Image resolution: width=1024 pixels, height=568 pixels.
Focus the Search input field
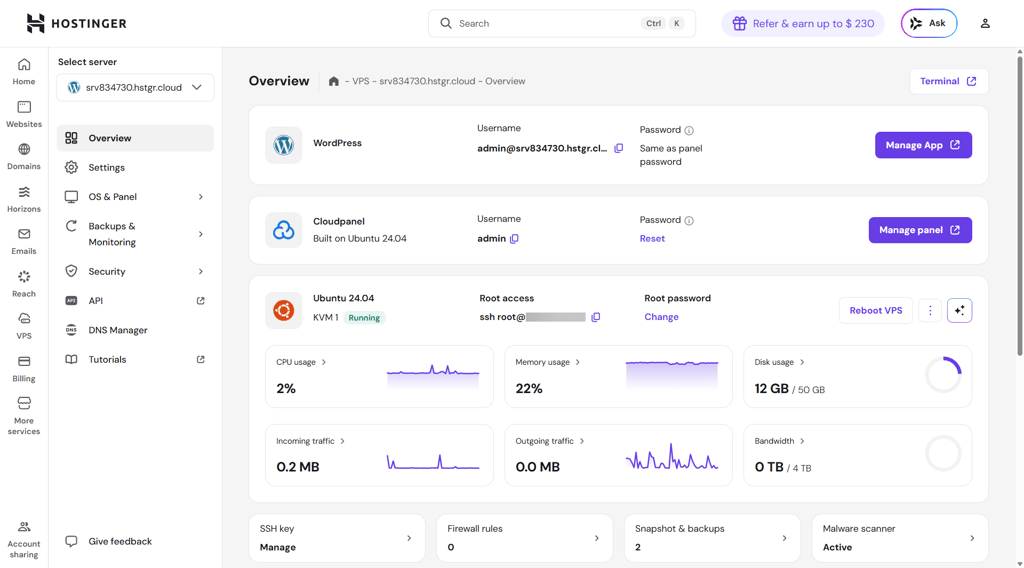(562, 24)
